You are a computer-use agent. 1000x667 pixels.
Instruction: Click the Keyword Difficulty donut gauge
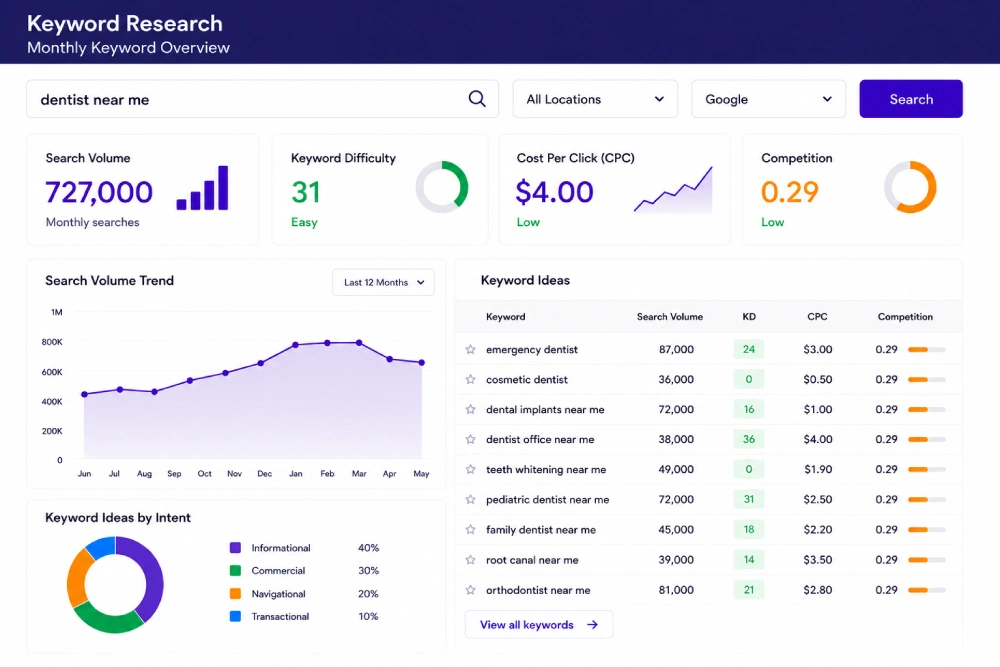click(442, 187)
